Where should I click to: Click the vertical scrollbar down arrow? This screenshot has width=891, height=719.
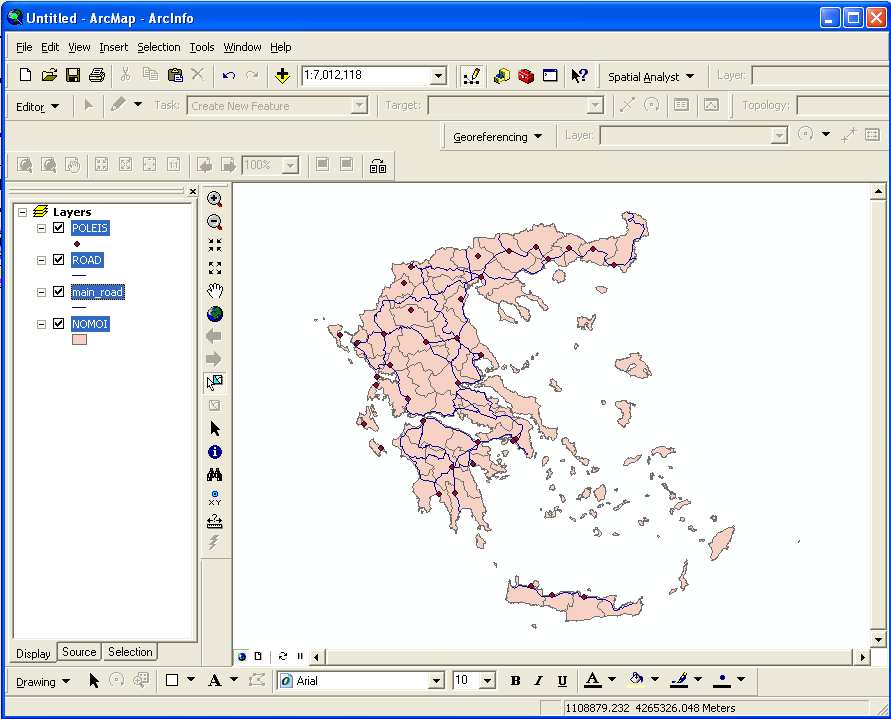pyautogui.click(x=878, y=639)
